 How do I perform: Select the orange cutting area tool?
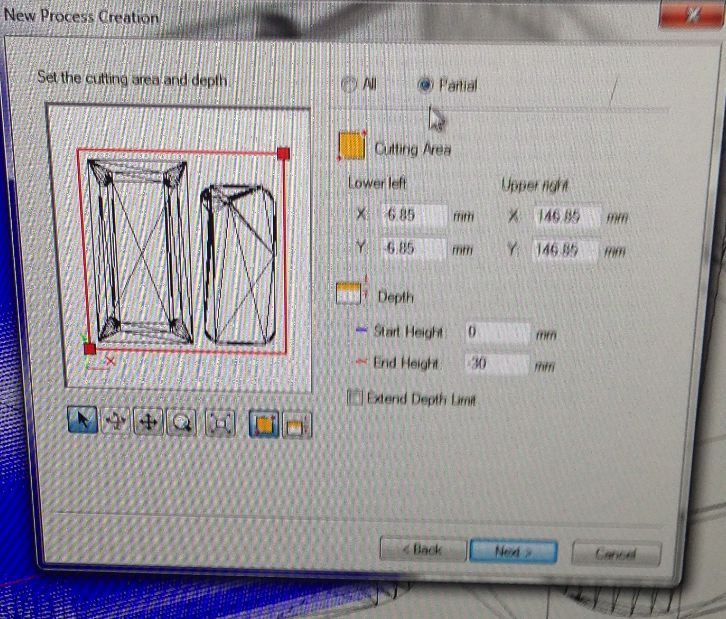click(264, 425)
